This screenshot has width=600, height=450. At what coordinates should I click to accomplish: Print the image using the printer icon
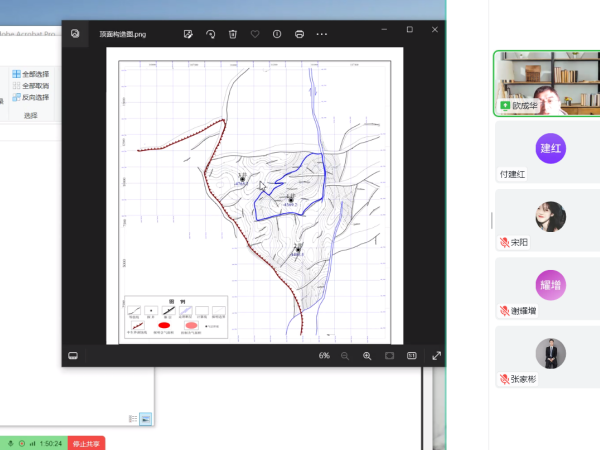299,34
